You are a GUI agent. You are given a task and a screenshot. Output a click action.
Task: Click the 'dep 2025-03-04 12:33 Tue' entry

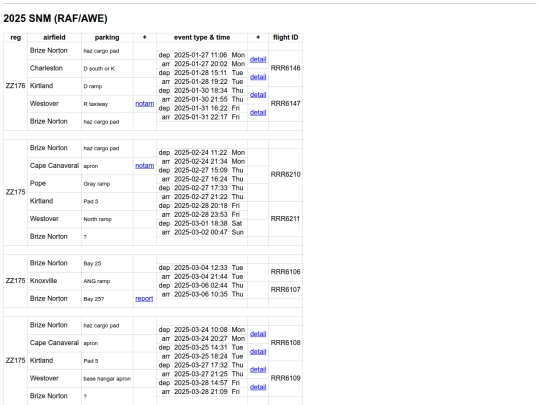tap(202, 268)
